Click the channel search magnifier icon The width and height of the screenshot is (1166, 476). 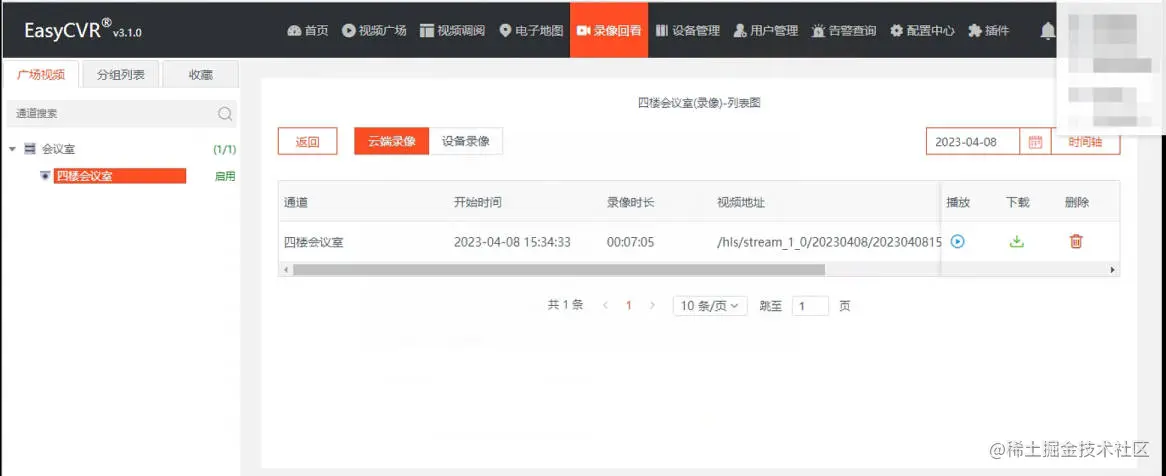(225, 114)
